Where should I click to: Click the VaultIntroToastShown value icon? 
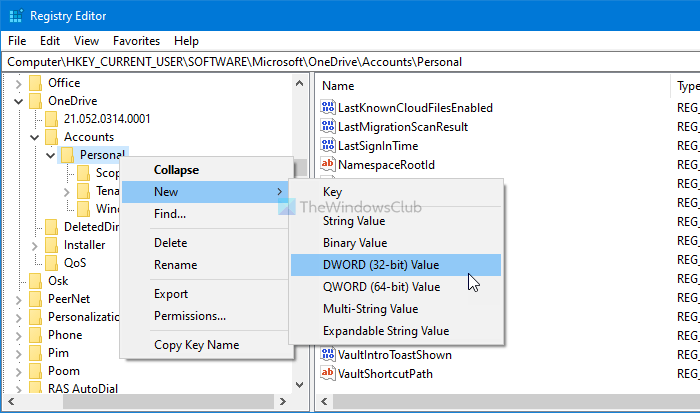click(x=328, y=355)
